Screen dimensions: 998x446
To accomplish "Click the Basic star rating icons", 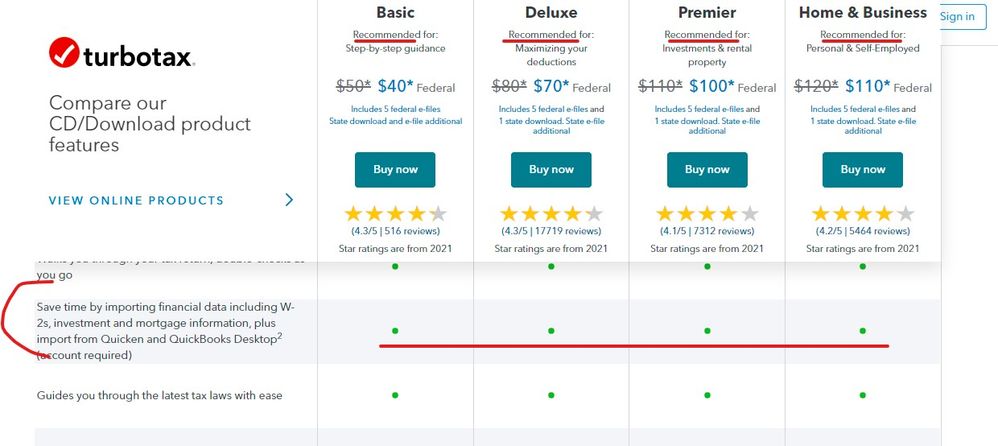I will (x=395, y=213).
